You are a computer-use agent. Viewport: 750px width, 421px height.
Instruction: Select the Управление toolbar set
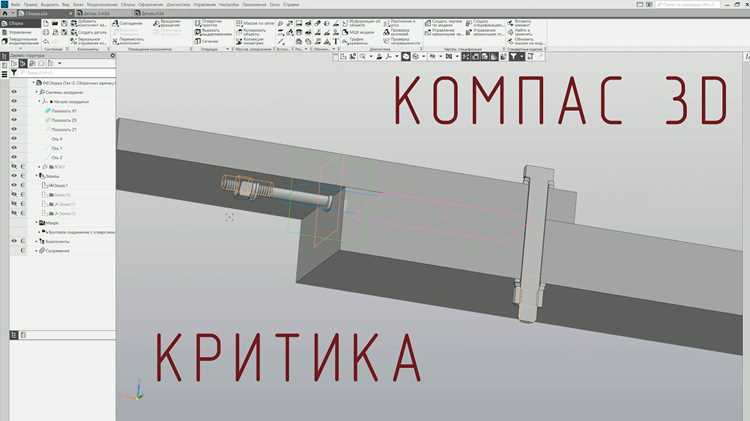click(x=20, y=32)
